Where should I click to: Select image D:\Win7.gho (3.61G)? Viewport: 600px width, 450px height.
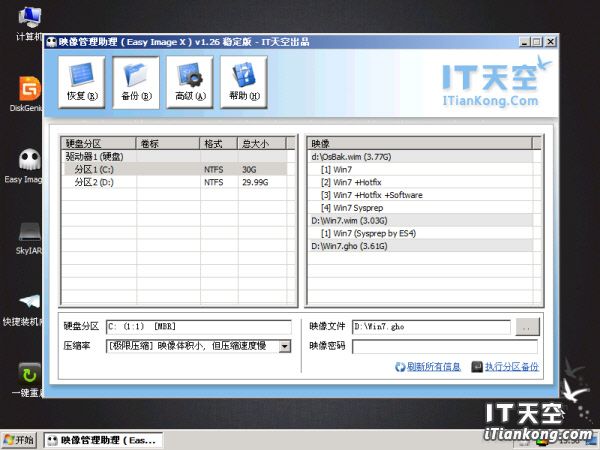tap(420, 246)
